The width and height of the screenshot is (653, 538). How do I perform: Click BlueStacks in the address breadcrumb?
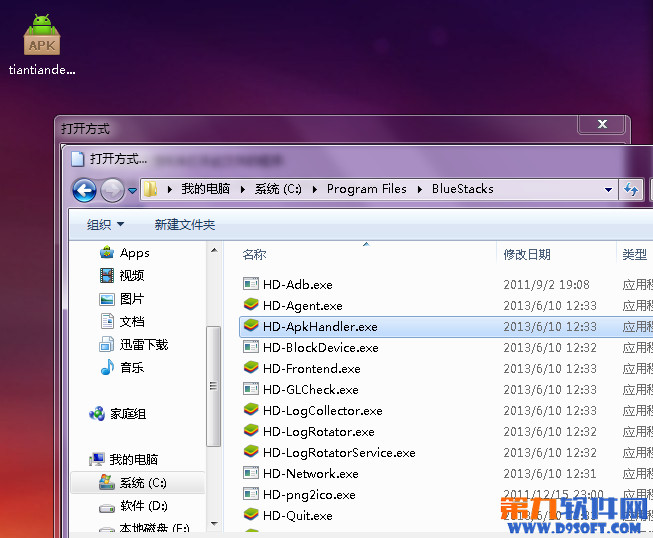coord(462,189)
